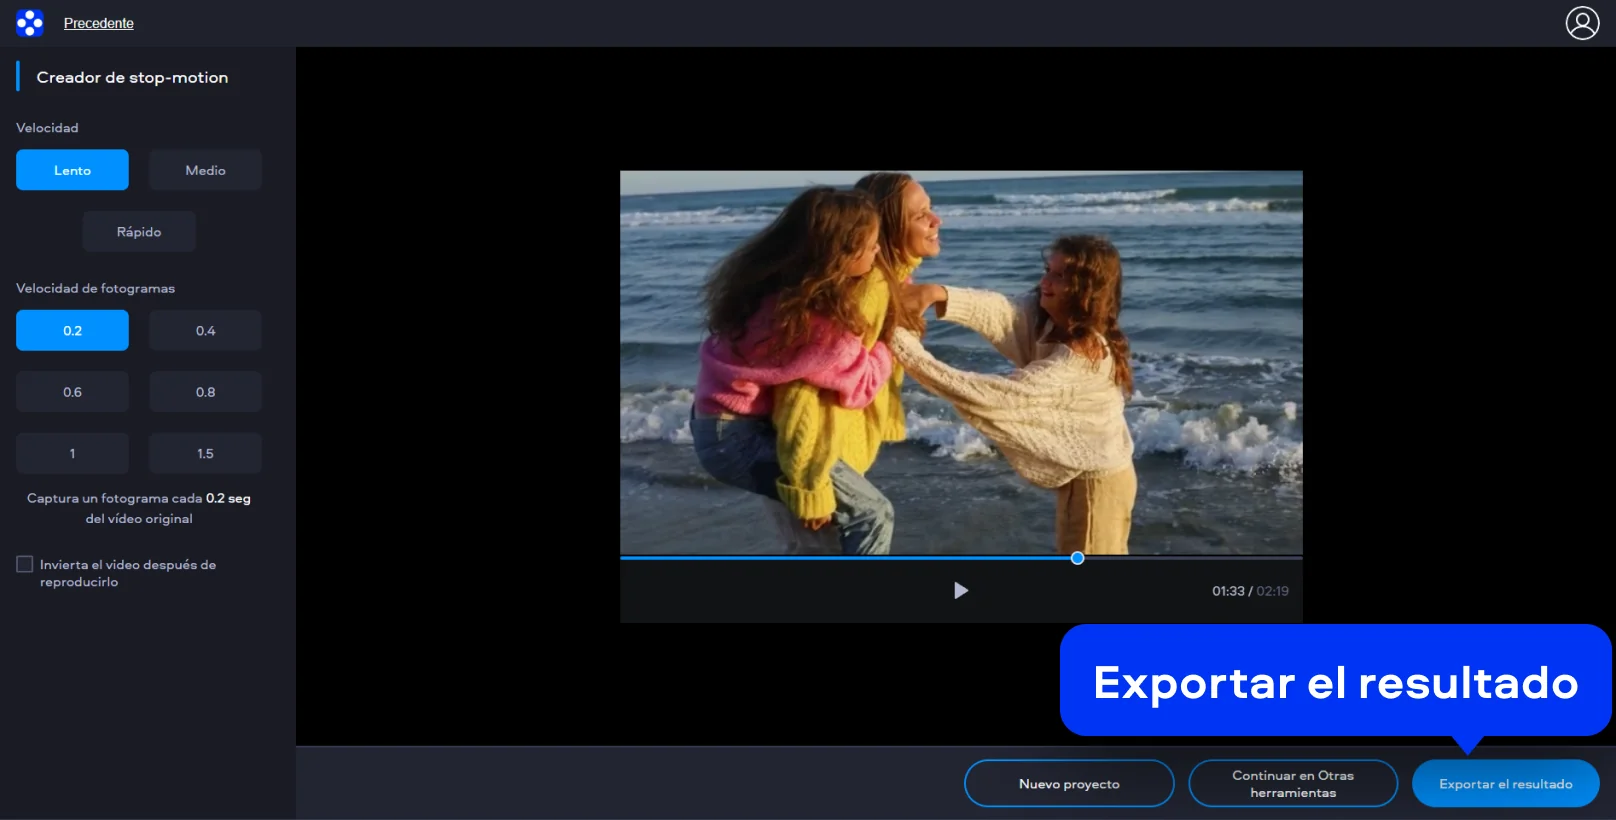
Task: Select the Lento speed option
Action: [x=72, y=170]
